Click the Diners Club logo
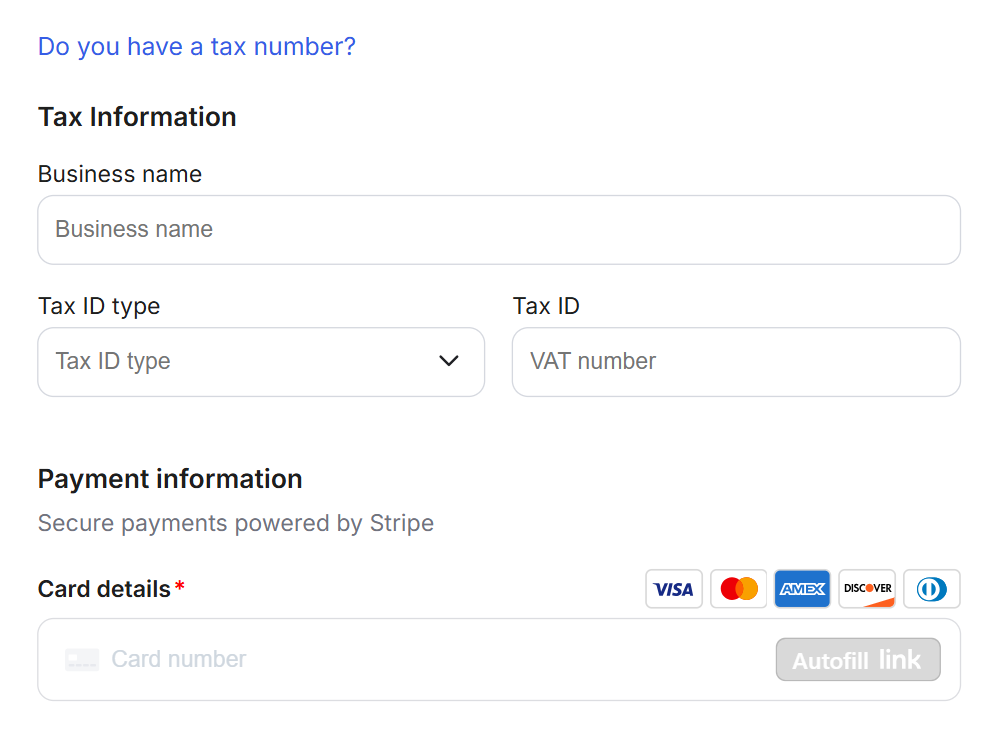This screenshot has width=997, height=731. (931, 589)
